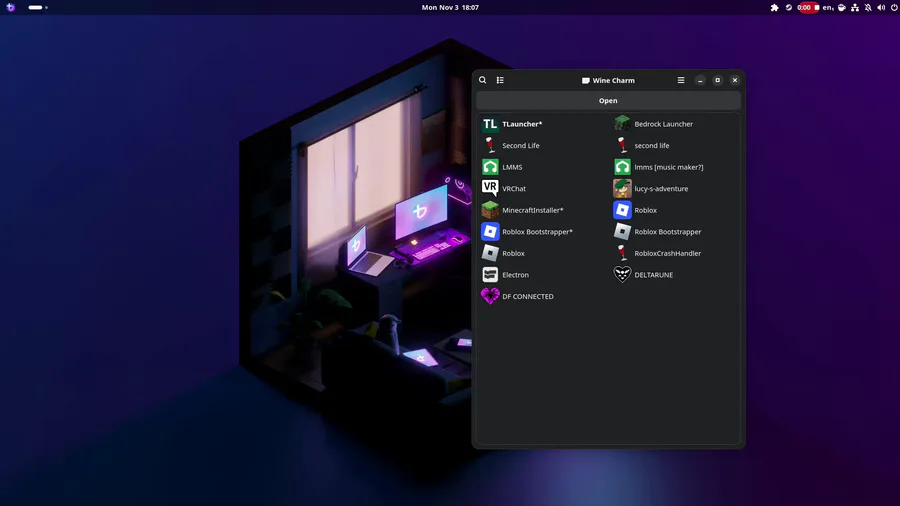The image size is (900, 506).
Task: Select the VRChat icon
Action: (490, 188)
